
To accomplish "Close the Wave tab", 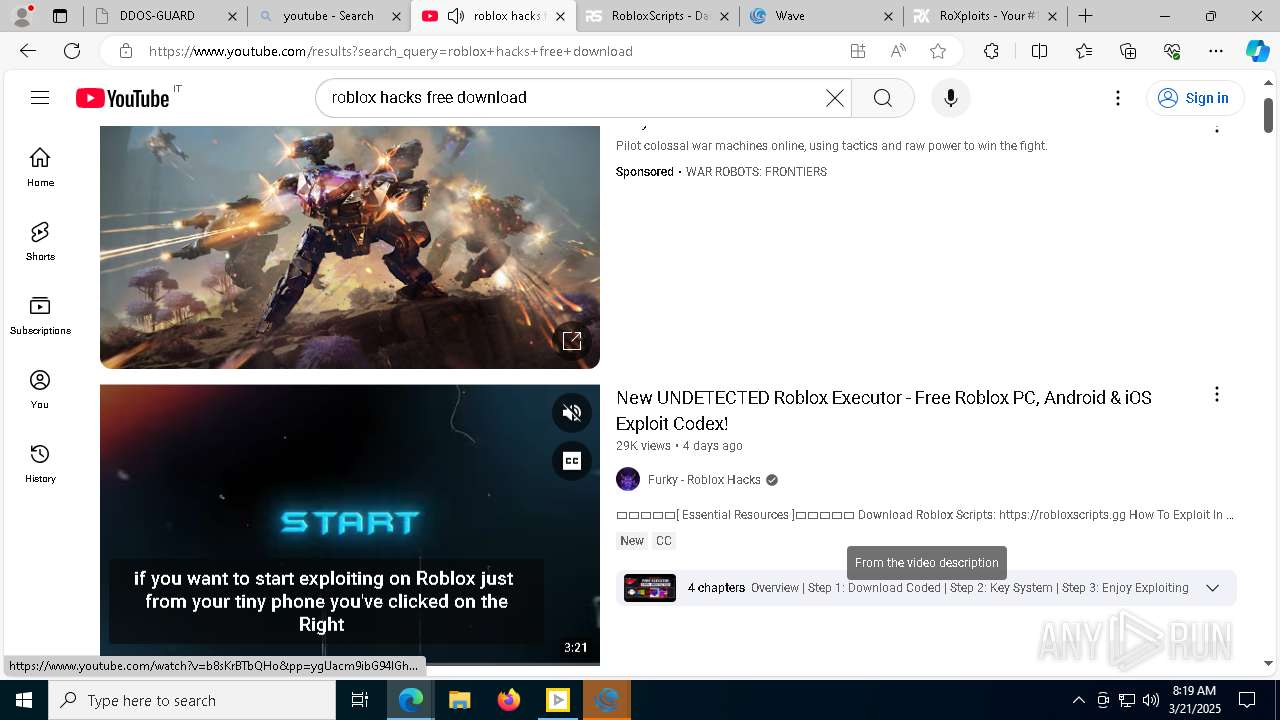I will 889,16.
